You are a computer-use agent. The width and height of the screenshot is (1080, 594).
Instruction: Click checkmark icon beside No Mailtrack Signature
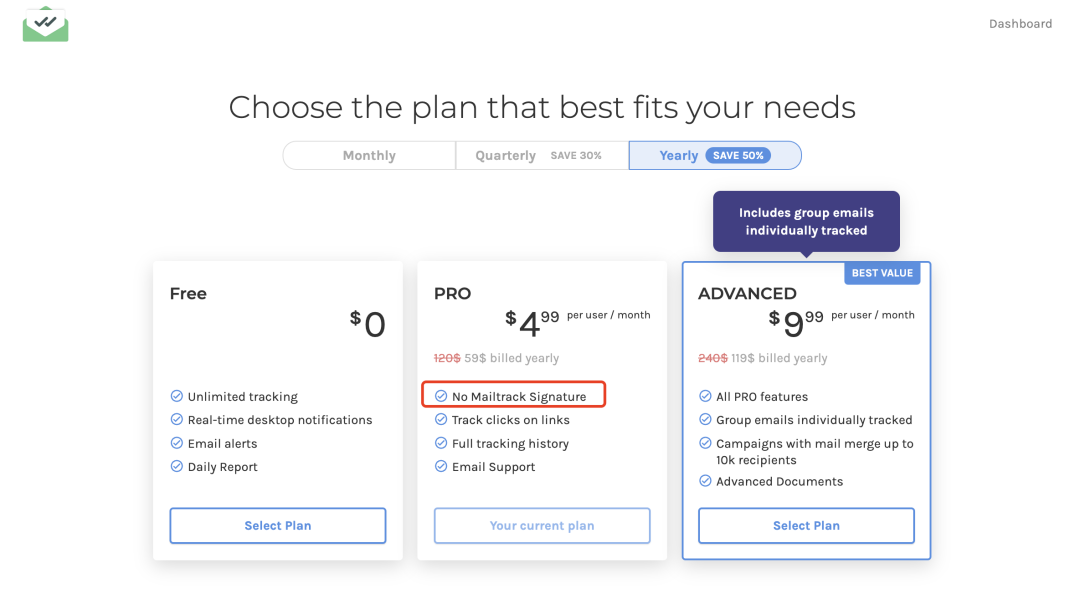[441, 396]
